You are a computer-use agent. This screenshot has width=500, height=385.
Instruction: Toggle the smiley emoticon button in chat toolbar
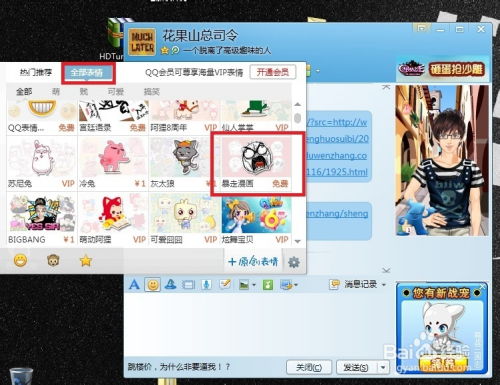[x=153, y=285]
